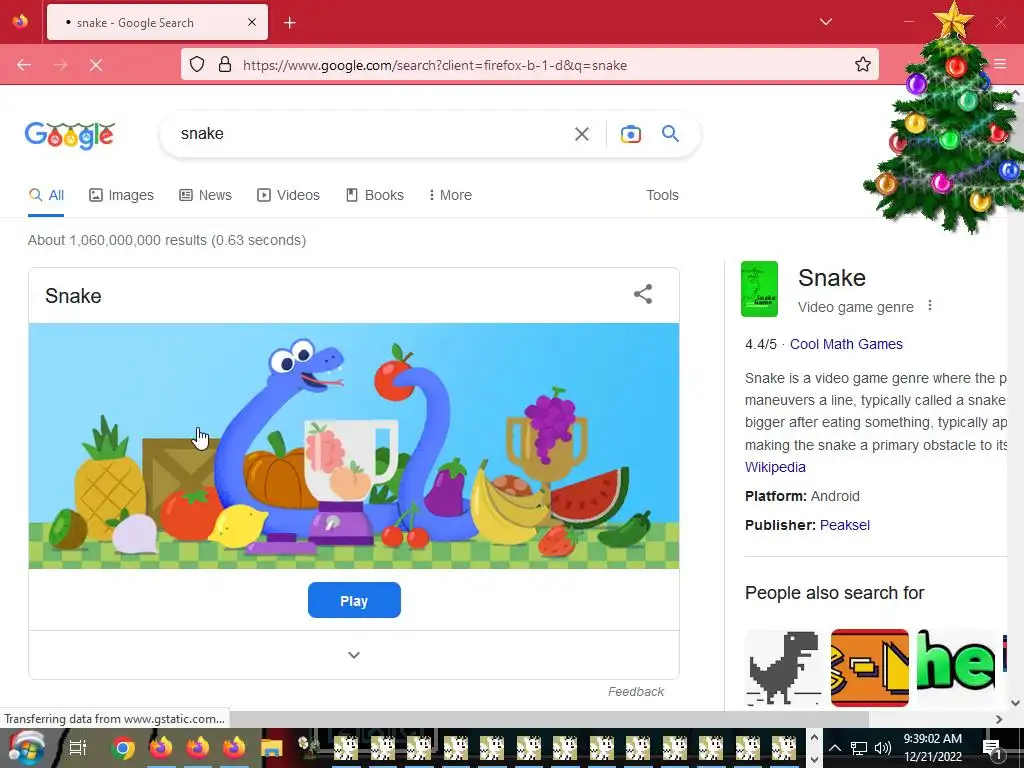Click the 'People also search for' heading
Image resolution: width=1024 pixels, height=768 pixels.
[835, 593]
